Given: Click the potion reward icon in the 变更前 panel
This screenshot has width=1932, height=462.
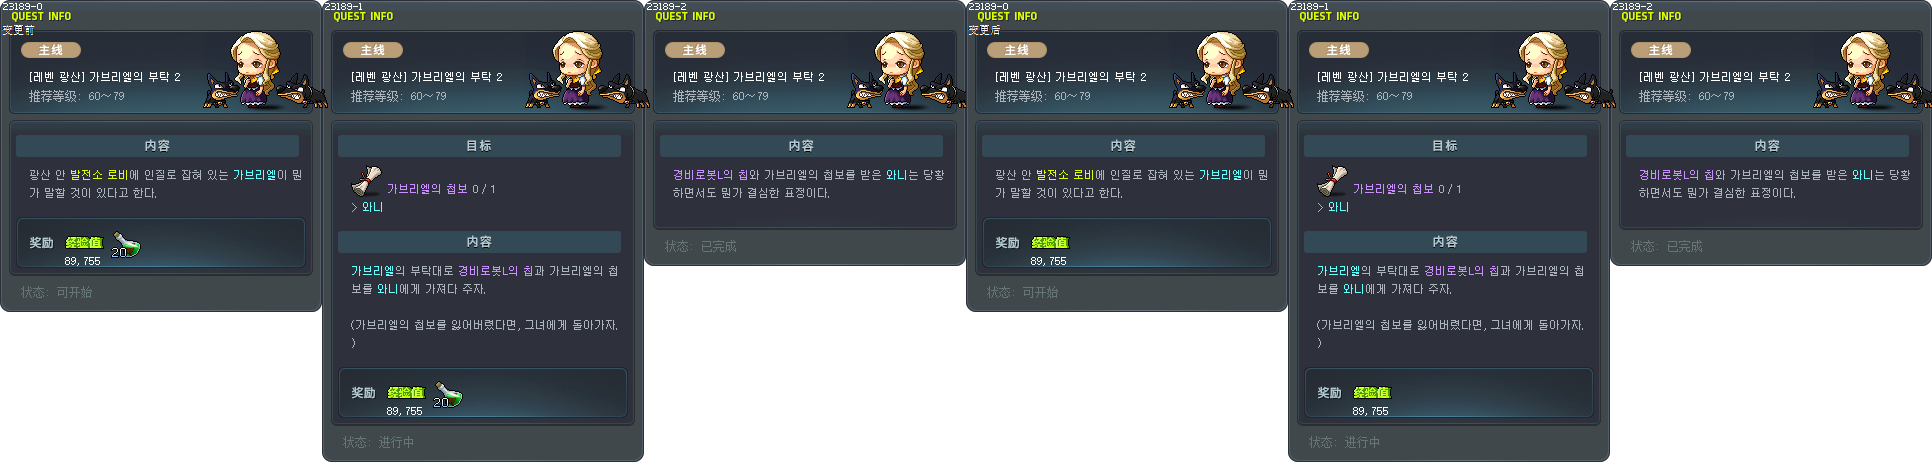Looking at the screenshot, I should point(126,244).
